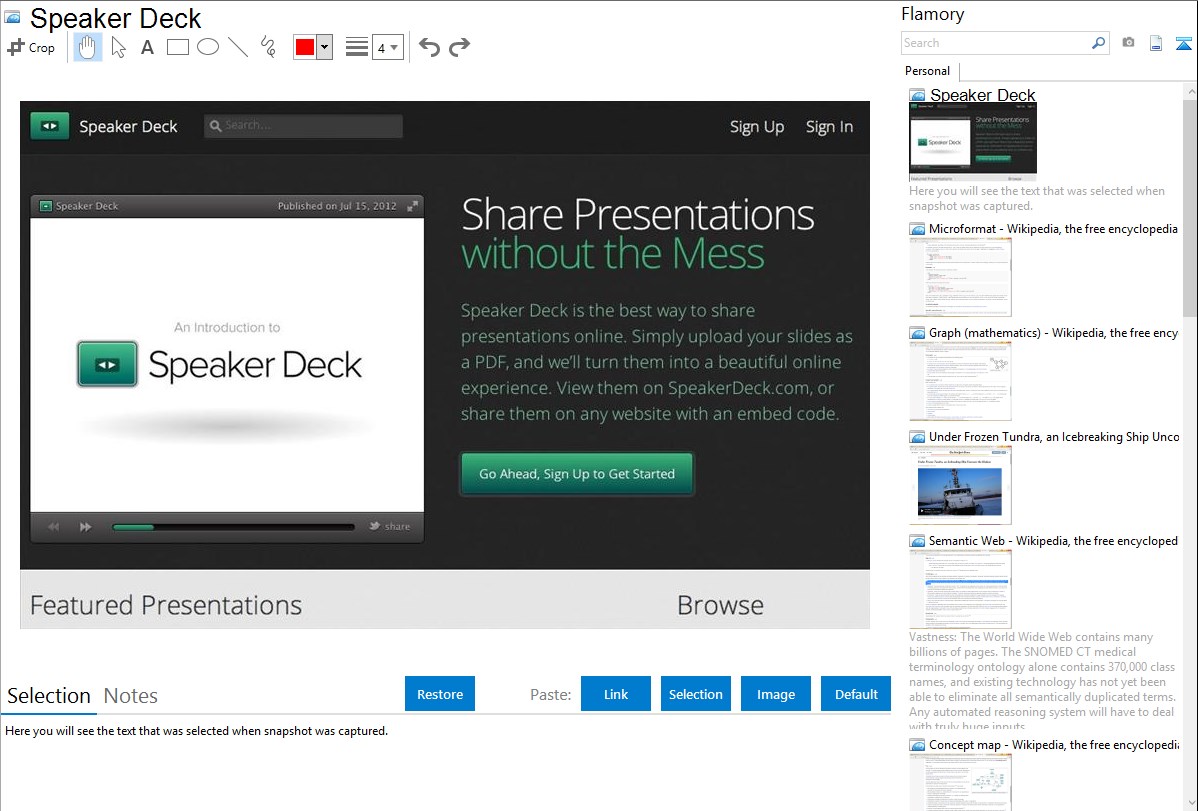The height and width of the screenshot is (811, 1198).
Task: Select the Crop tool
Action: click(x=31, y=47)
